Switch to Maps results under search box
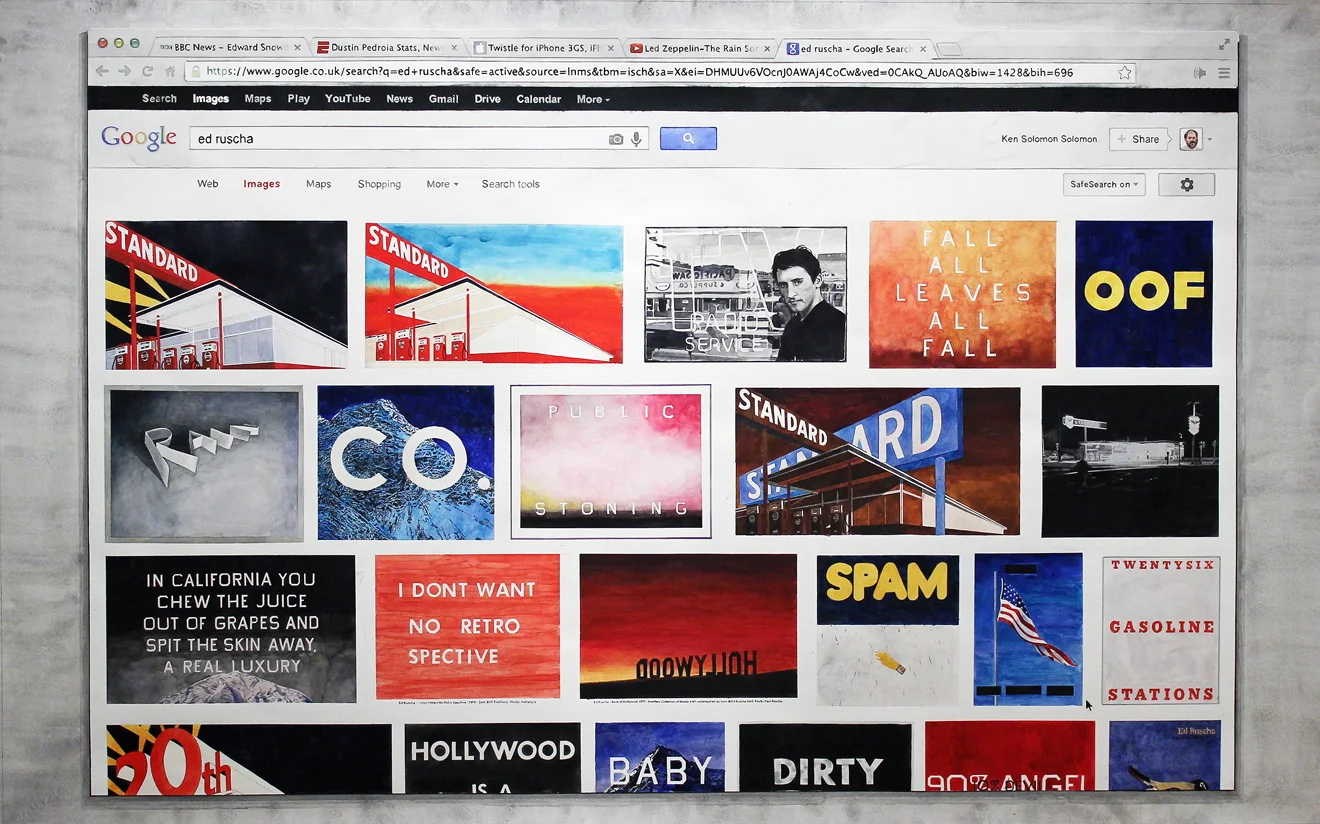The width and height of the screenshot is (1320, 824). click(319, 184)
